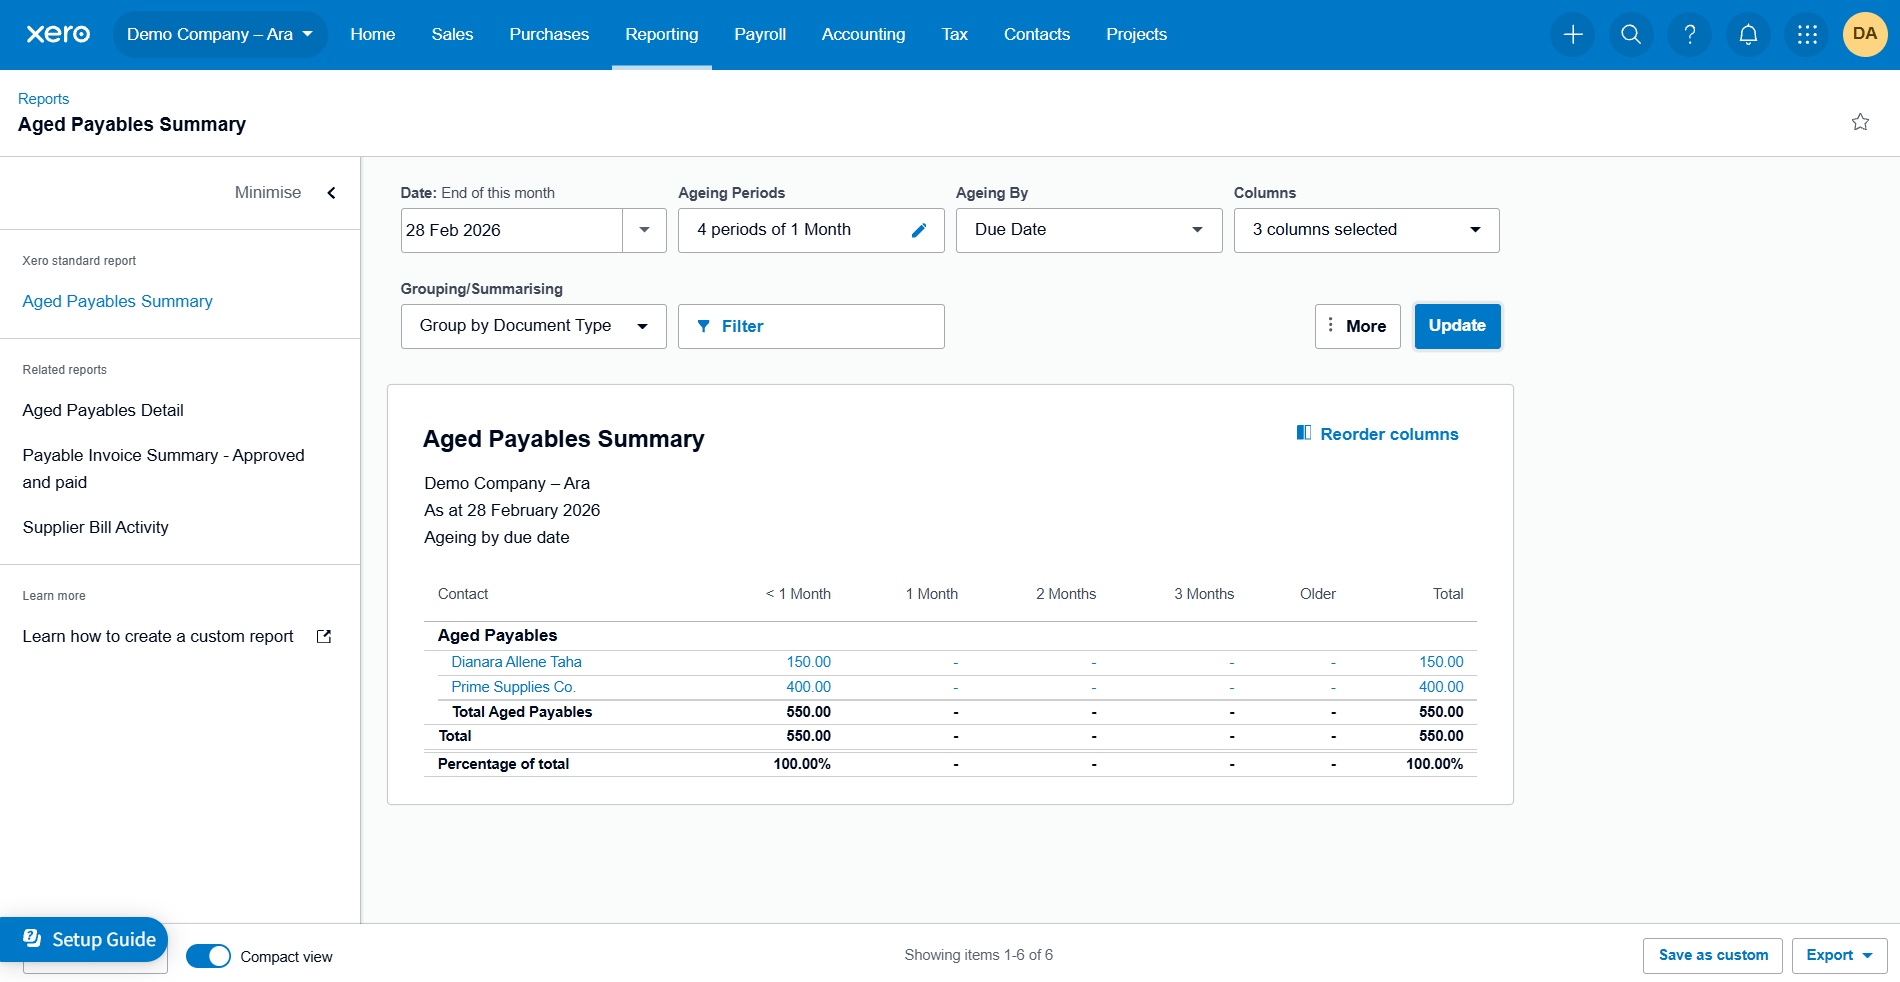Open the external link icon for custom report
Viewport: 1900px width, 982px height.
[x=324, y=637]
